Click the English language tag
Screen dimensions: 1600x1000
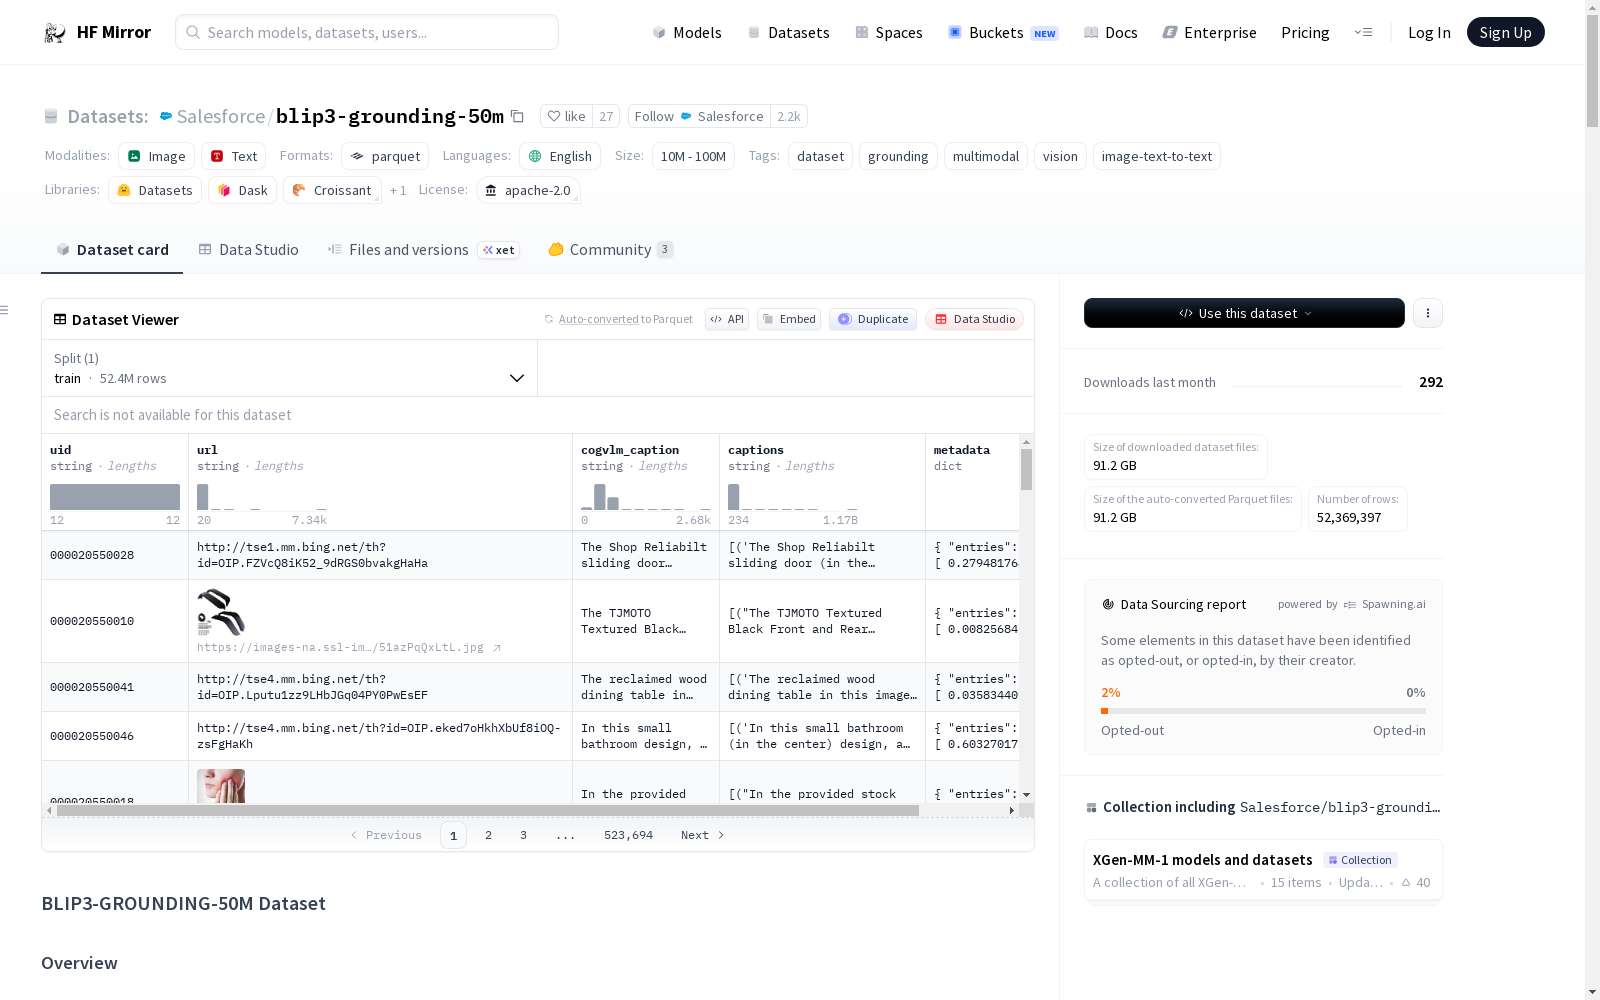click(x=560, y=156)
